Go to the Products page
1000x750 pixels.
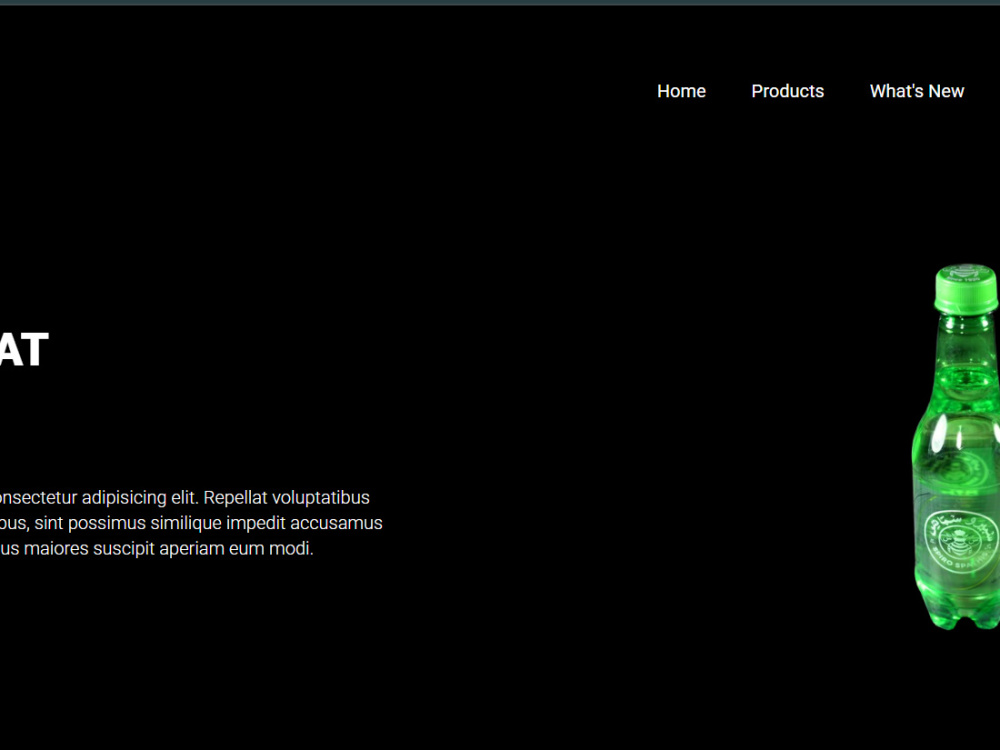[x=788, y=91]
